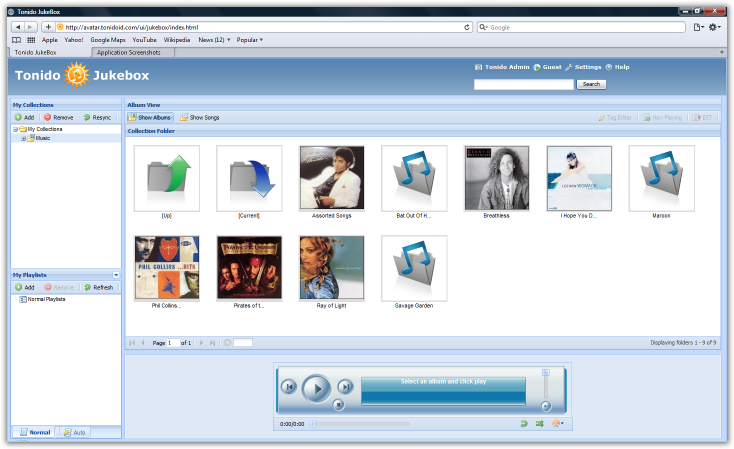734x449 pixels.
Task: Skip to the previous track in the player
Action: pyautogui.click(x=289, y=387)
